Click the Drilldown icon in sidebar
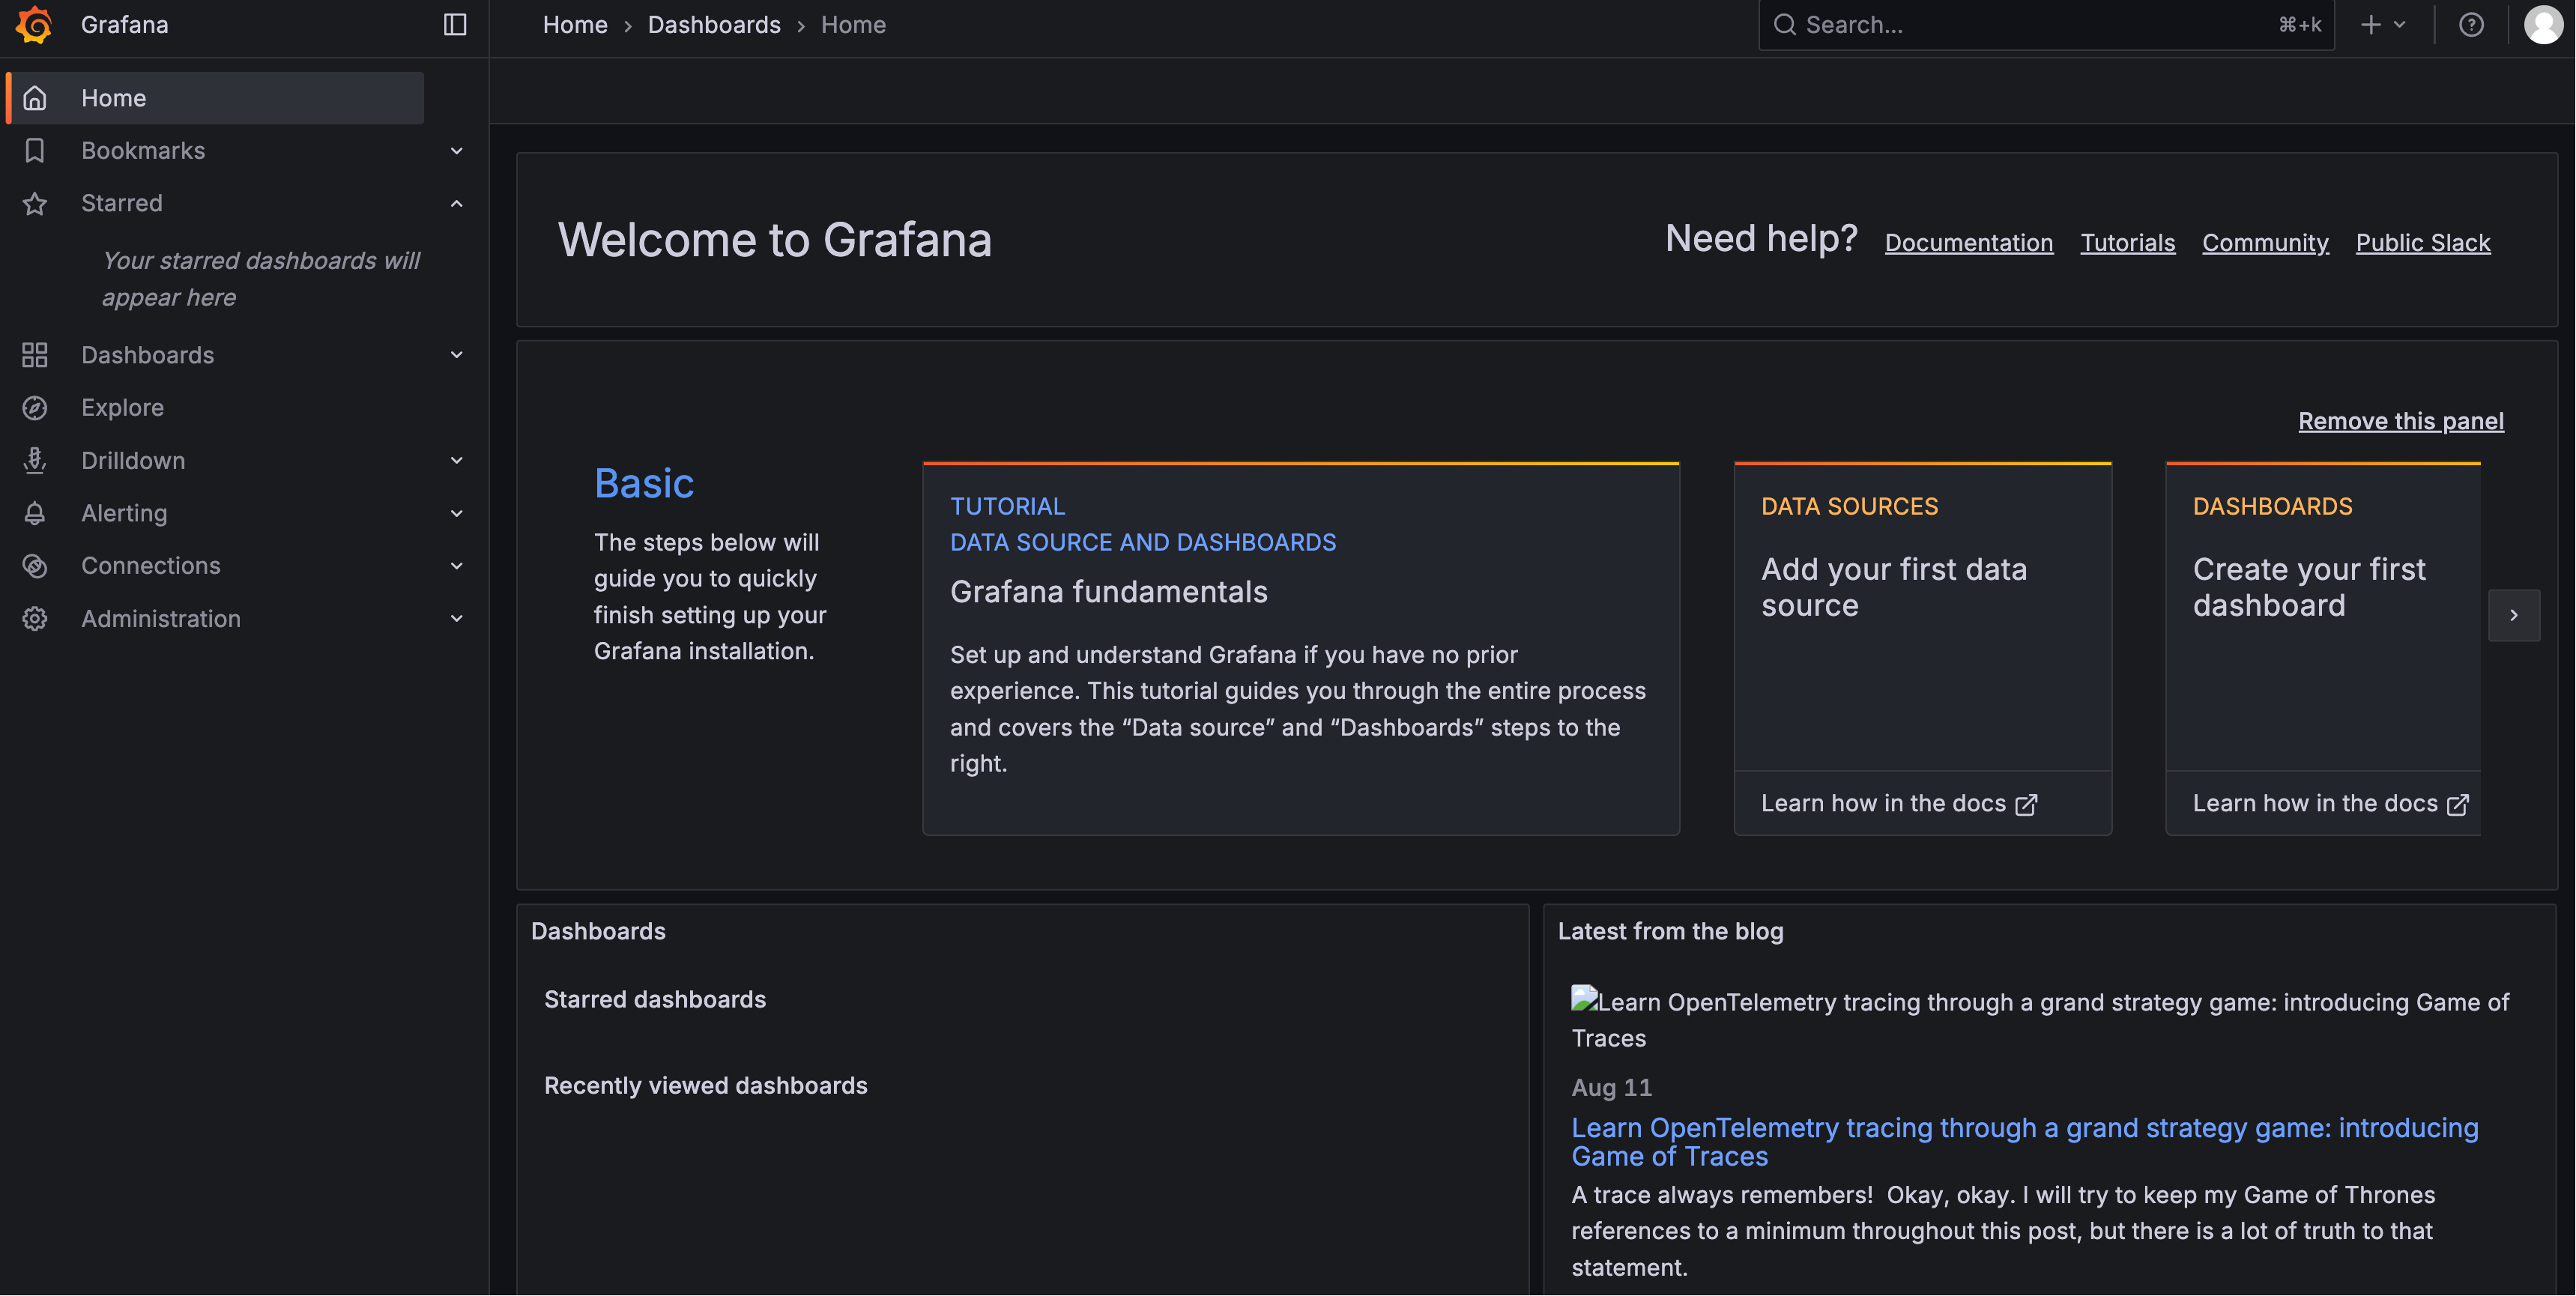This screenshot has width=2576, height=1296. (35, 461)
